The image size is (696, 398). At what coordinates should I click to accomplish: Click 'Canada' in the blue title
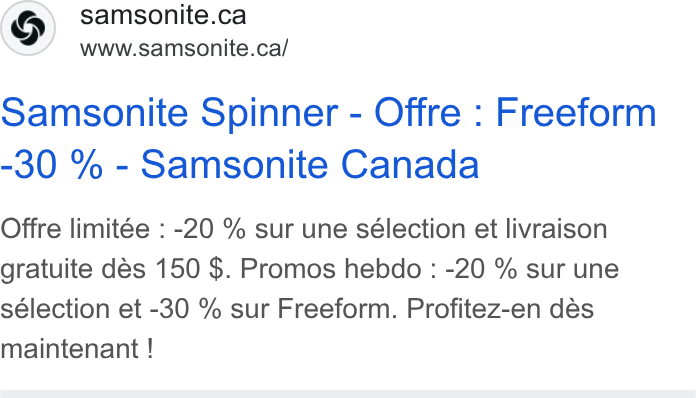(x=410, y=165)
